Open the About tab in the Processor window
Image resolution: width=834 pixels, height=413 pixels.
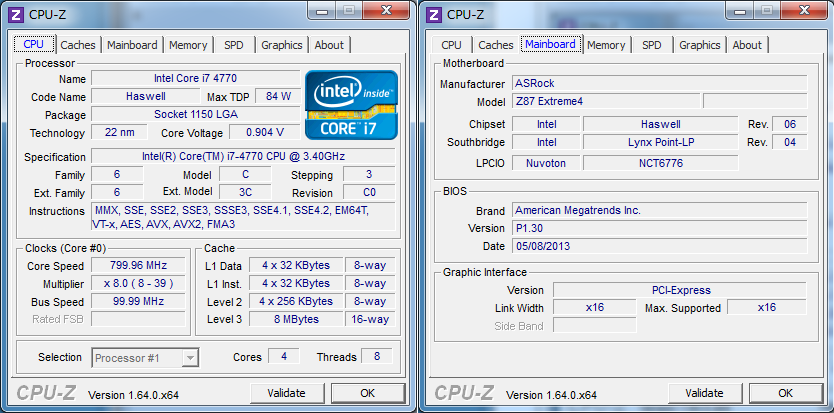(x=329, y=45)
